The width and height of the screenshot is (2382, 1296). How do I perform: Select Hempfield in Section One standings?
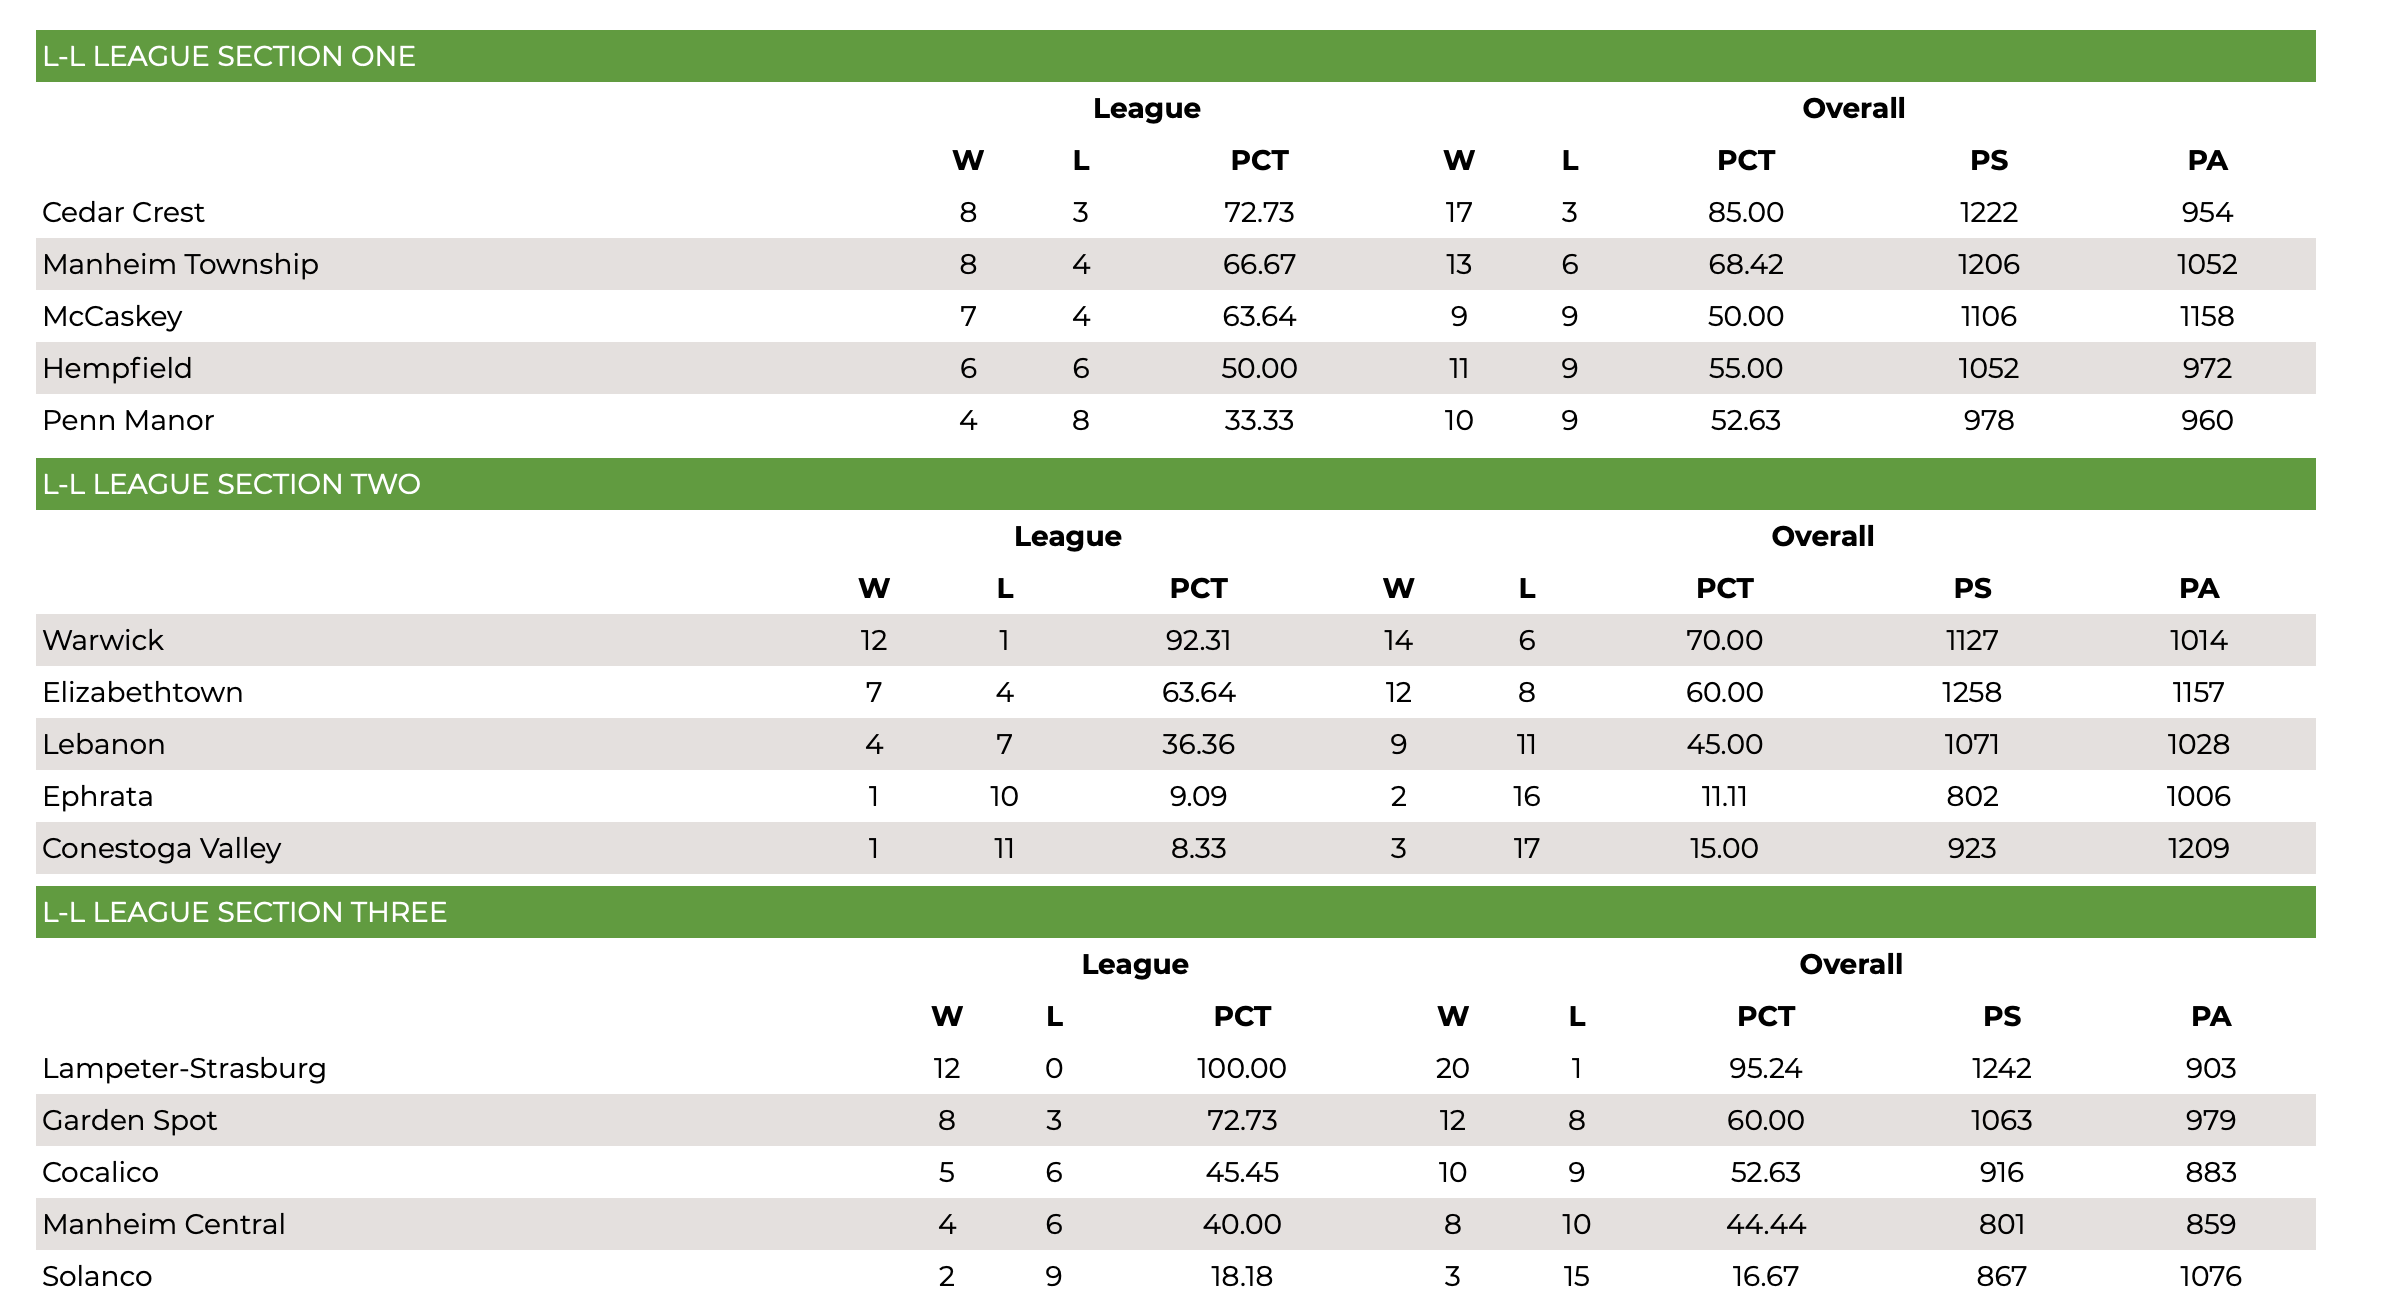[x=117, y=368]
